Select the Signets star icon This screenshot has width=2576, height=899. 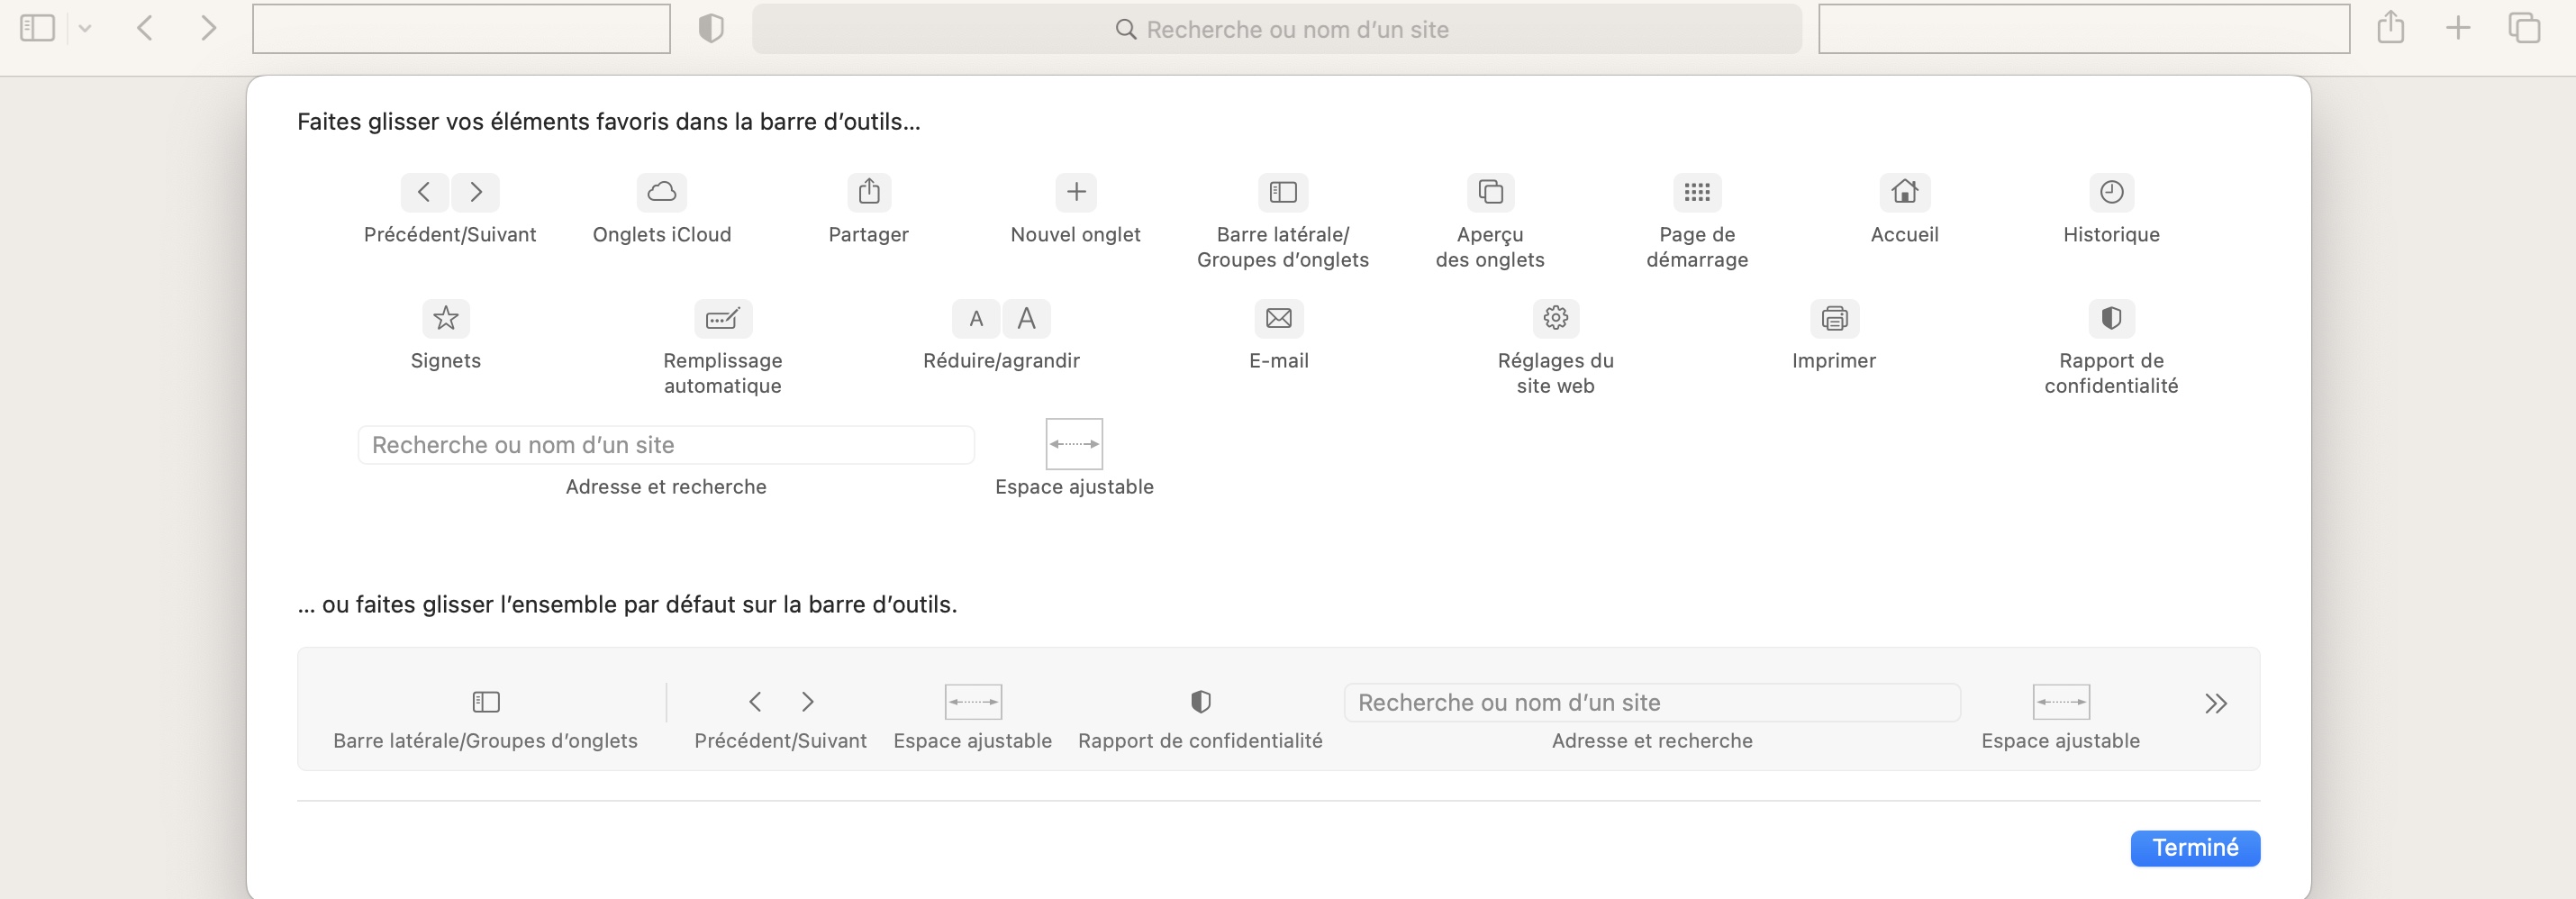point(446,318)
